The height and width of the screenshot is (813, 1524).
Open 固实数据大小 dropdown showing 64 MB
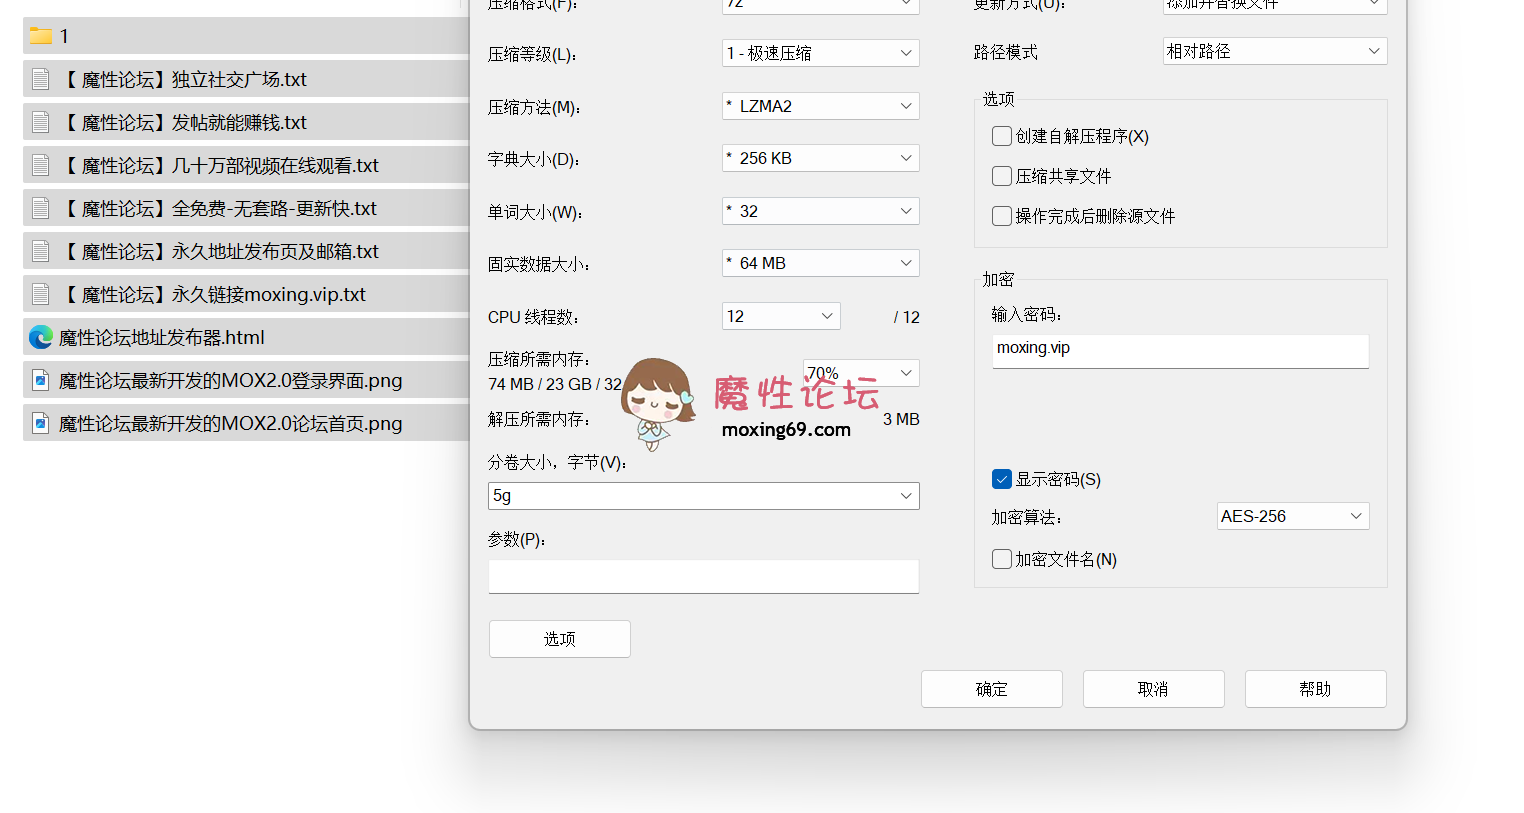pyautogui.click(x=821, y=263)
